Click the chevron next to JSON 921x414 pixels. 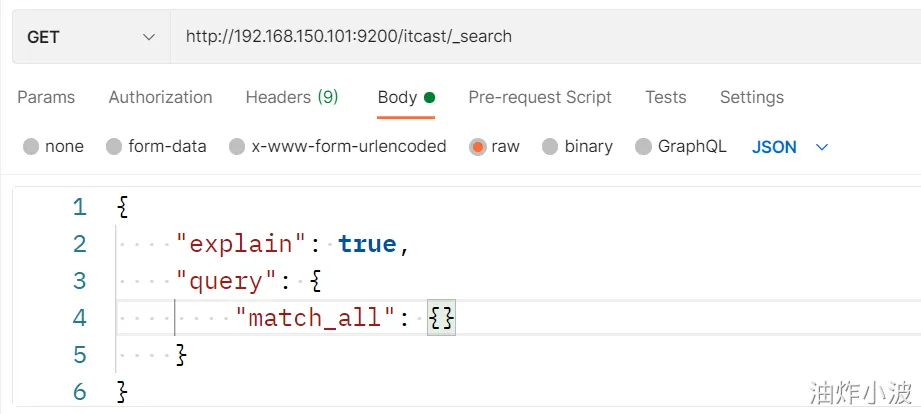tap(822, 147)
